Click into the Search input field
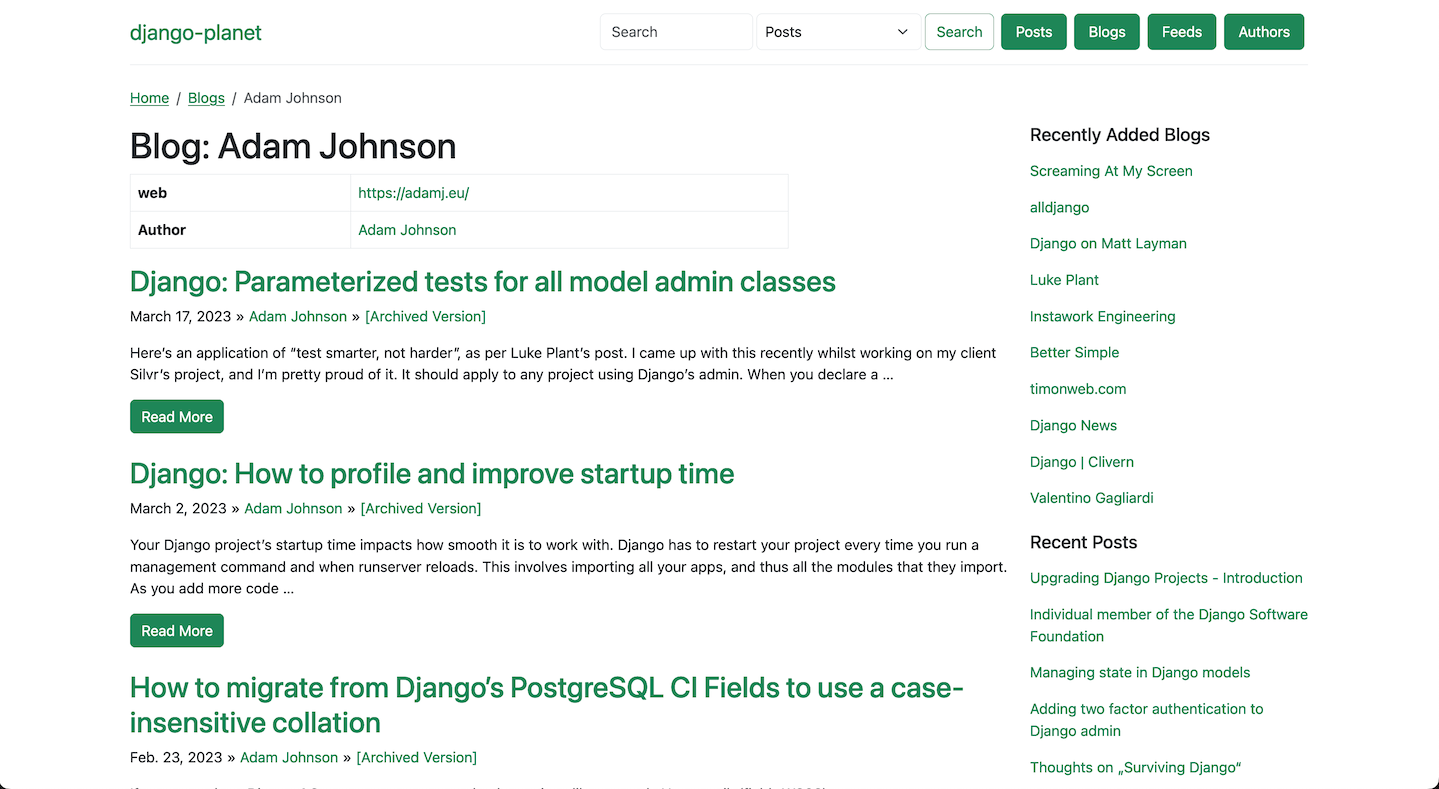 (x=676, y=32)
